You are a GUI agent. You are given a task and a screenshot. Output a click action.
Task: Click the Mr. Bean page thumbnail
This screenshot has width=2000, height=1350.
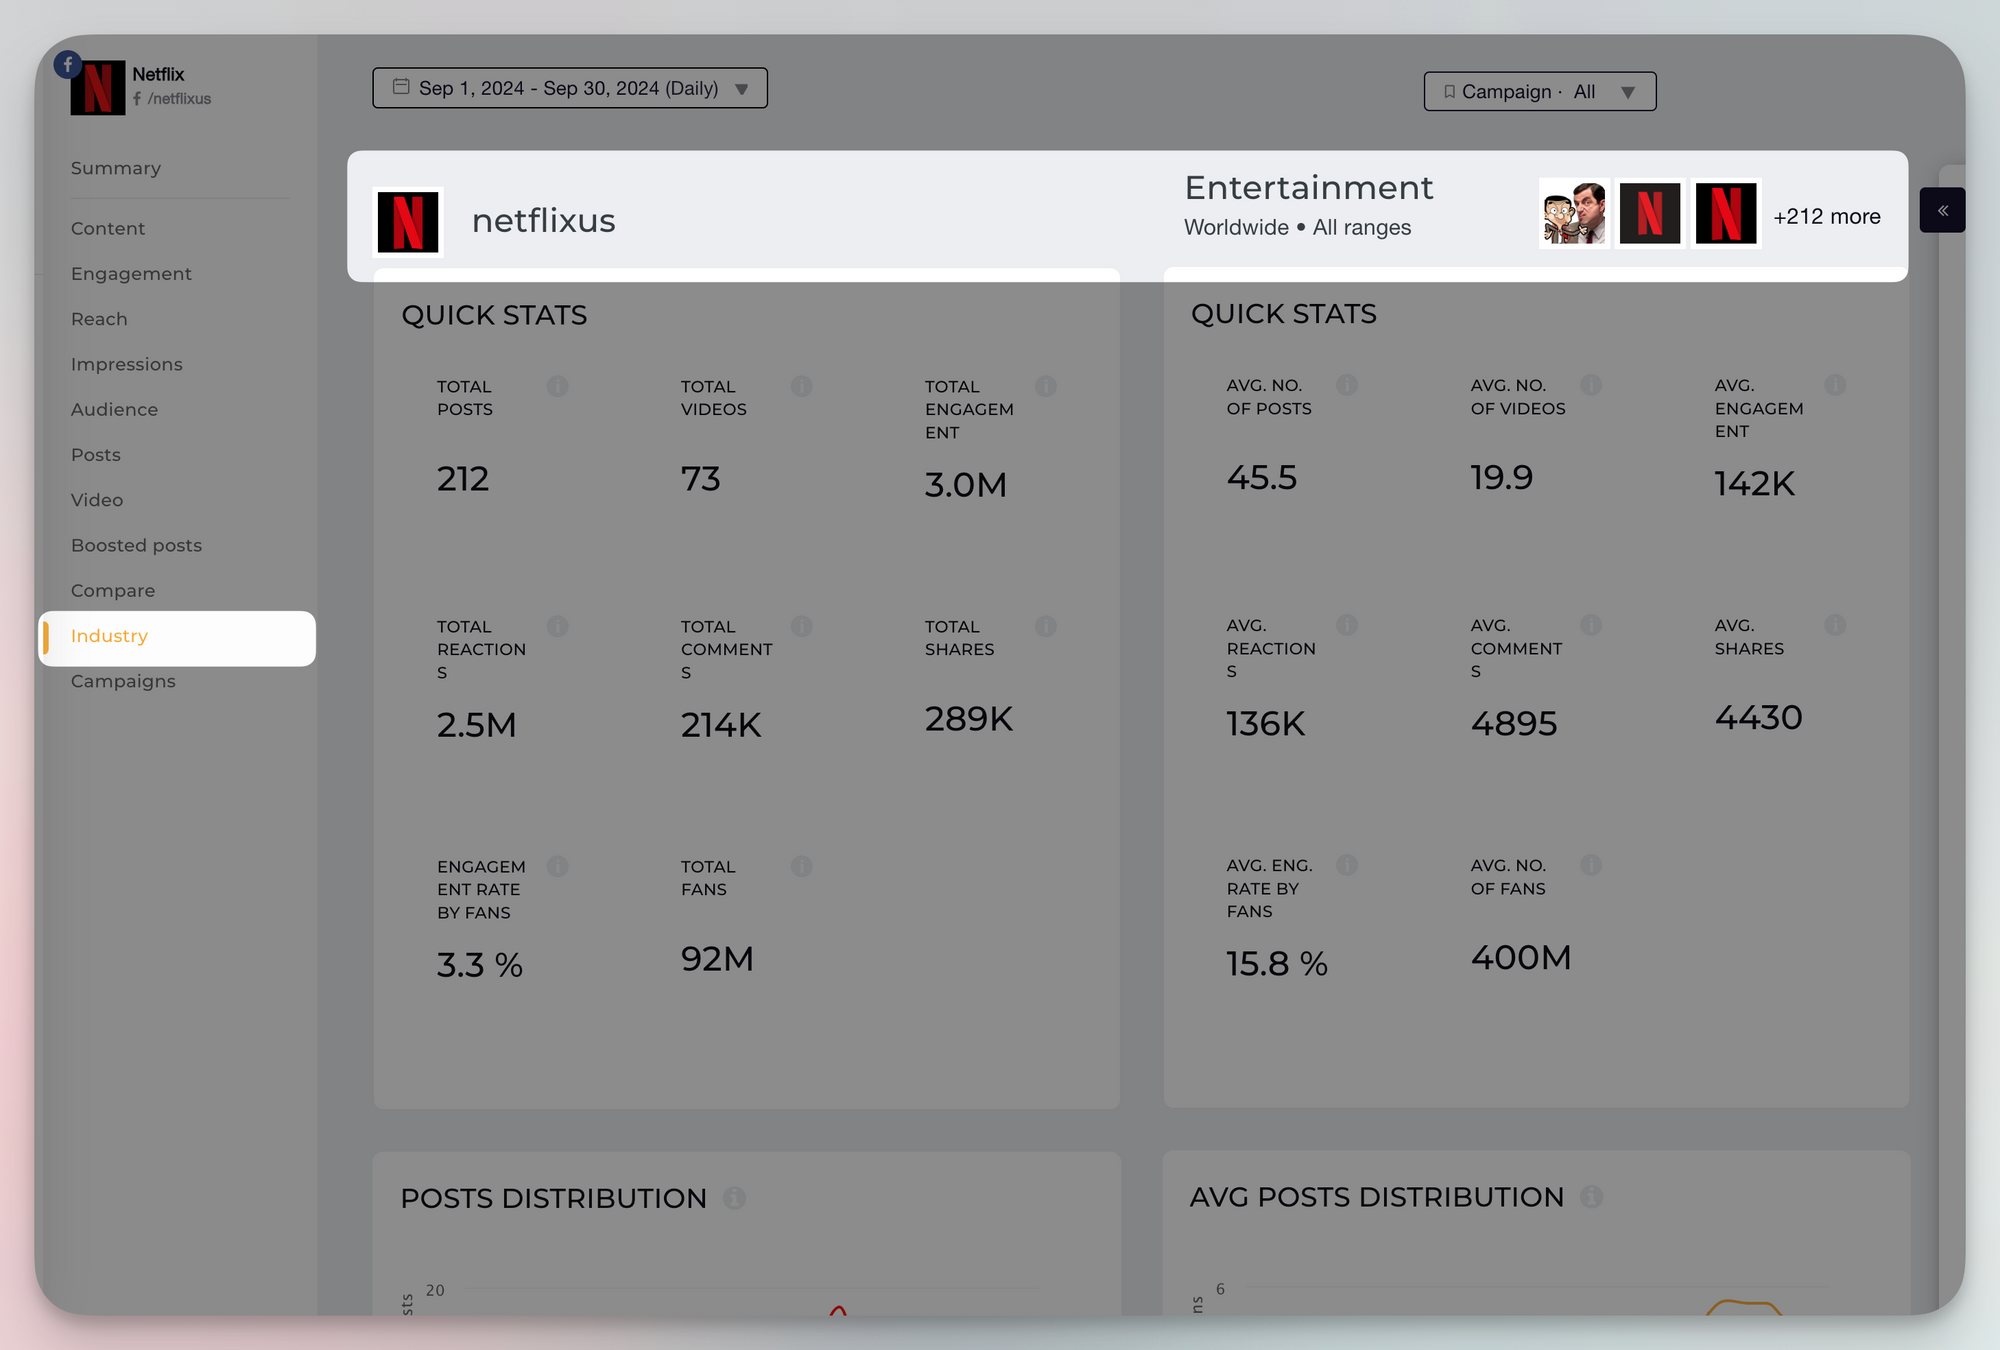1574,213
